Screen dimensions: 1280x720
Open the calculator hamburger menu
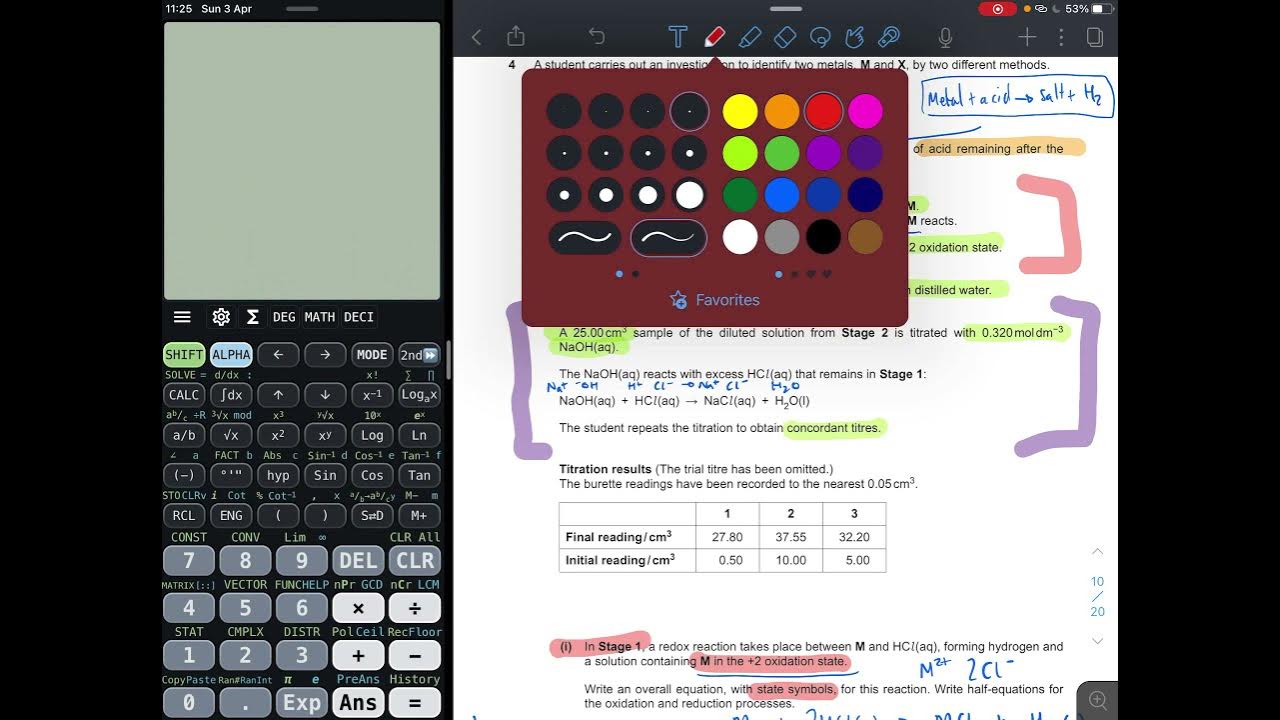(x=182, y=317)
